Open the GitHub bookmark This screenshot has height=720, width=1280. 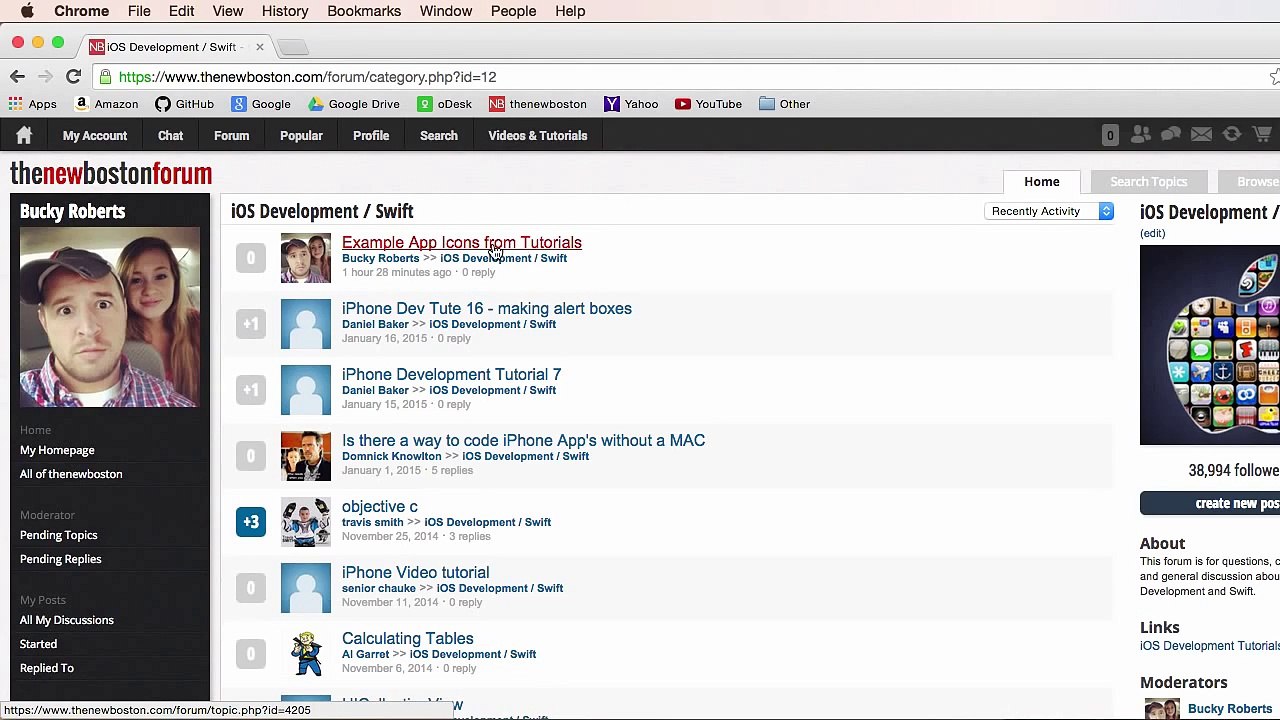click(x=184, y=104)
